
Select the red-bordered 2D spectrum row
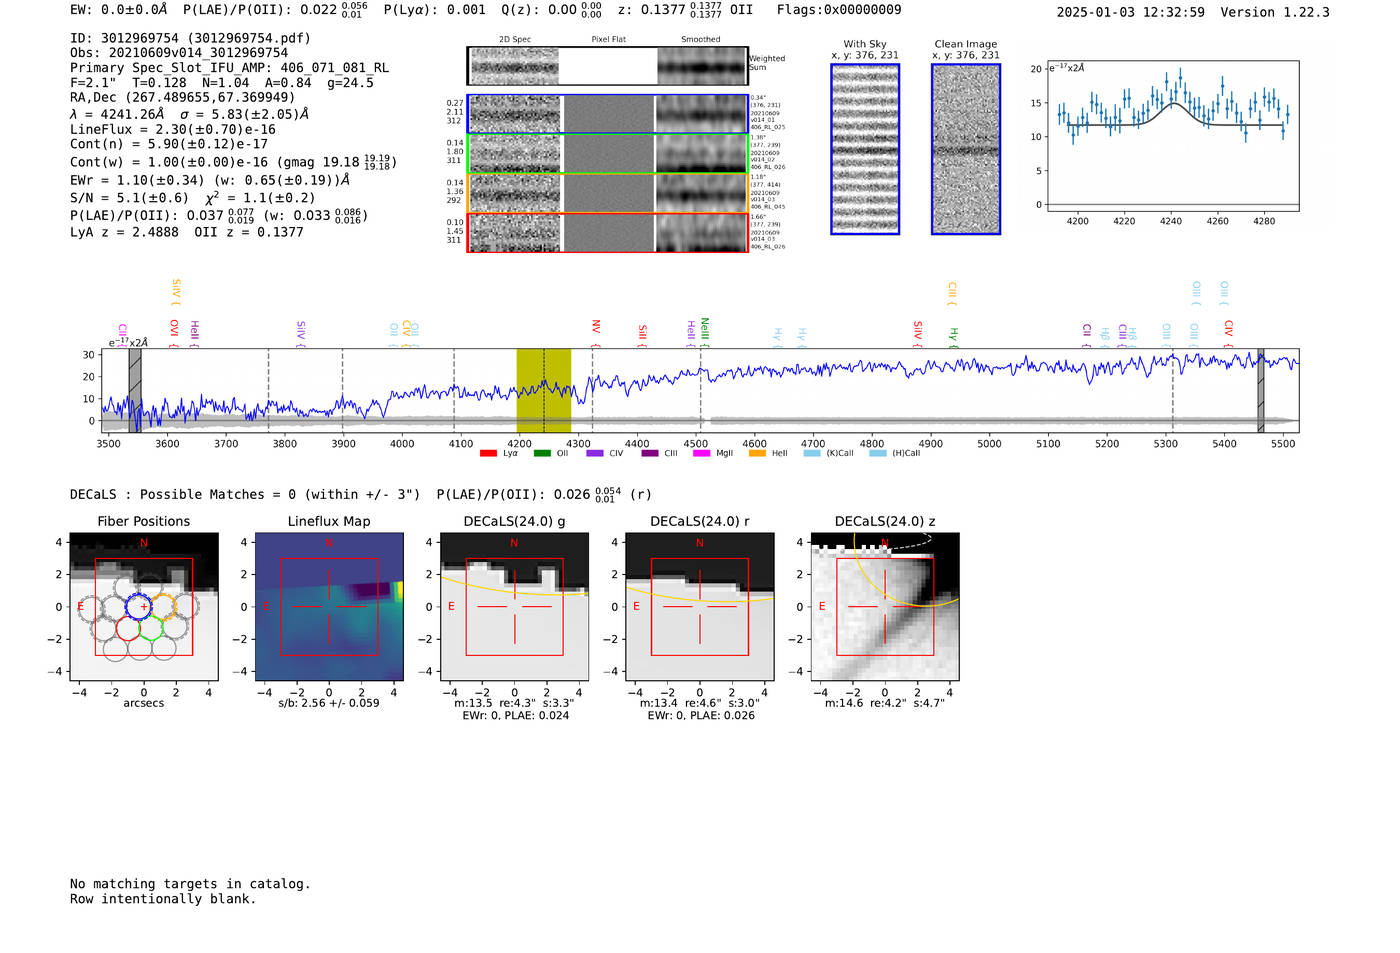point(608,232)
